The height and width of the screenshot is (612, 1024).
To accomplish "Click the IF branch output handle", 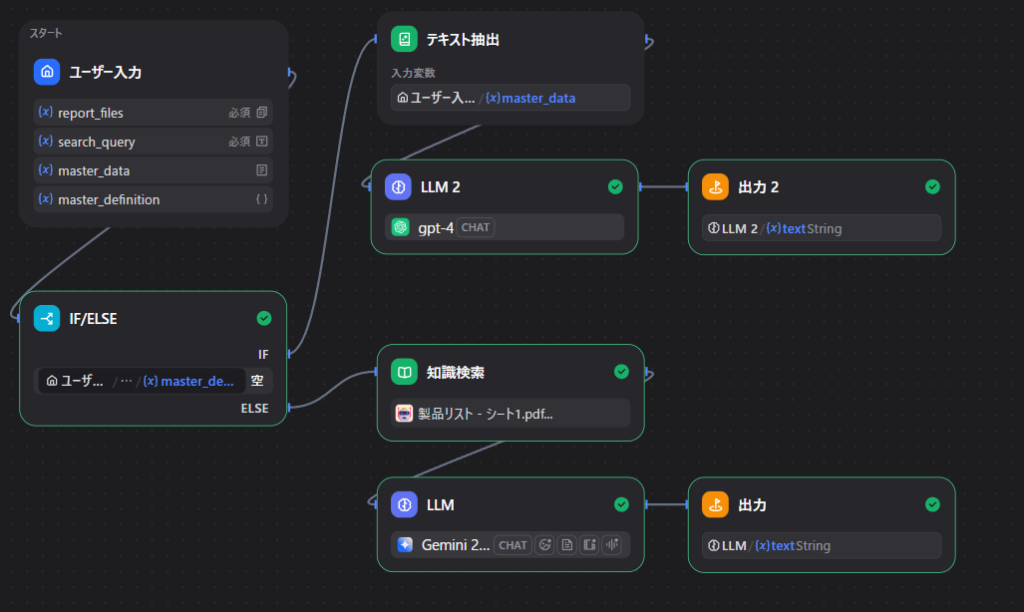I will (x=289, y=354).
